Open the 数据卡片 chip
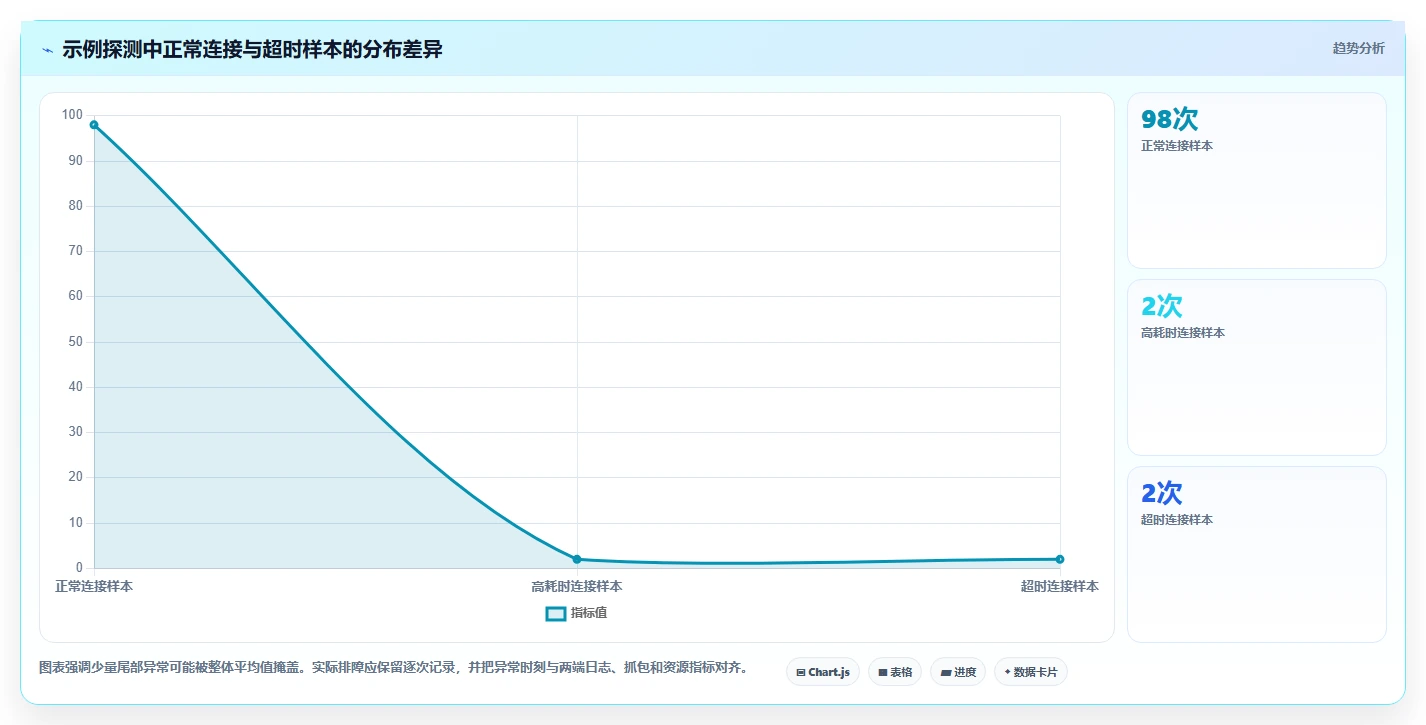The height and width of the screenshot is (725, 1426). point(1031,672)
